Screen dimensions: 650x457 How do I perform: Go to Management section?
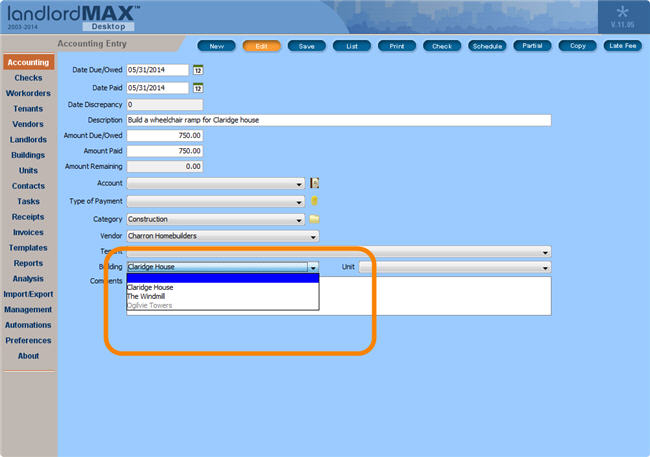28,310
